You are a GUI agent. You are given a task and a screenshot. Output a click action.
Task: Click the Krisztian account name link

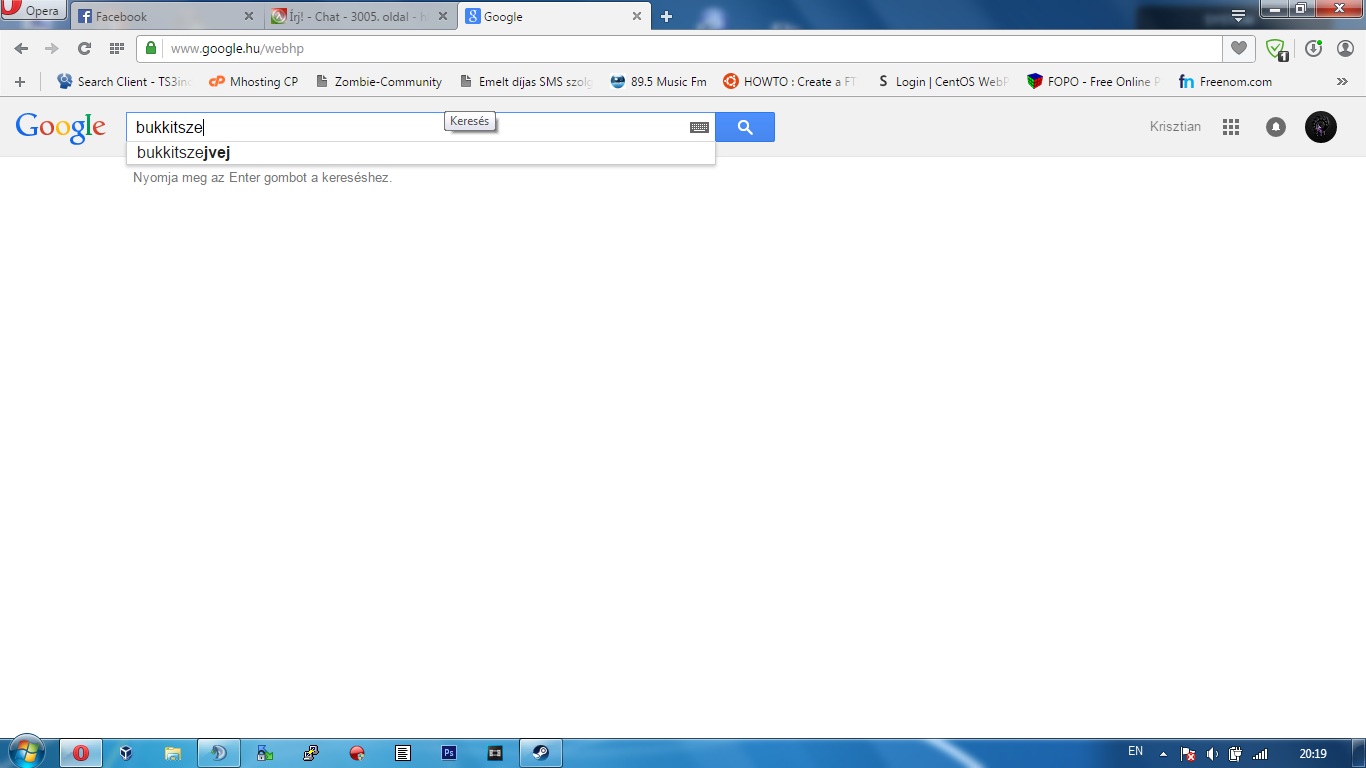(x=1175, y=127)
